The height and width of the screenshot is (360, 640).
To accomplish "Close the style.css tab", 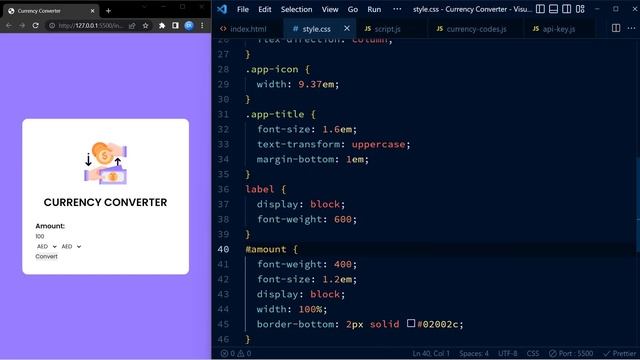I will tap(347, 28).
